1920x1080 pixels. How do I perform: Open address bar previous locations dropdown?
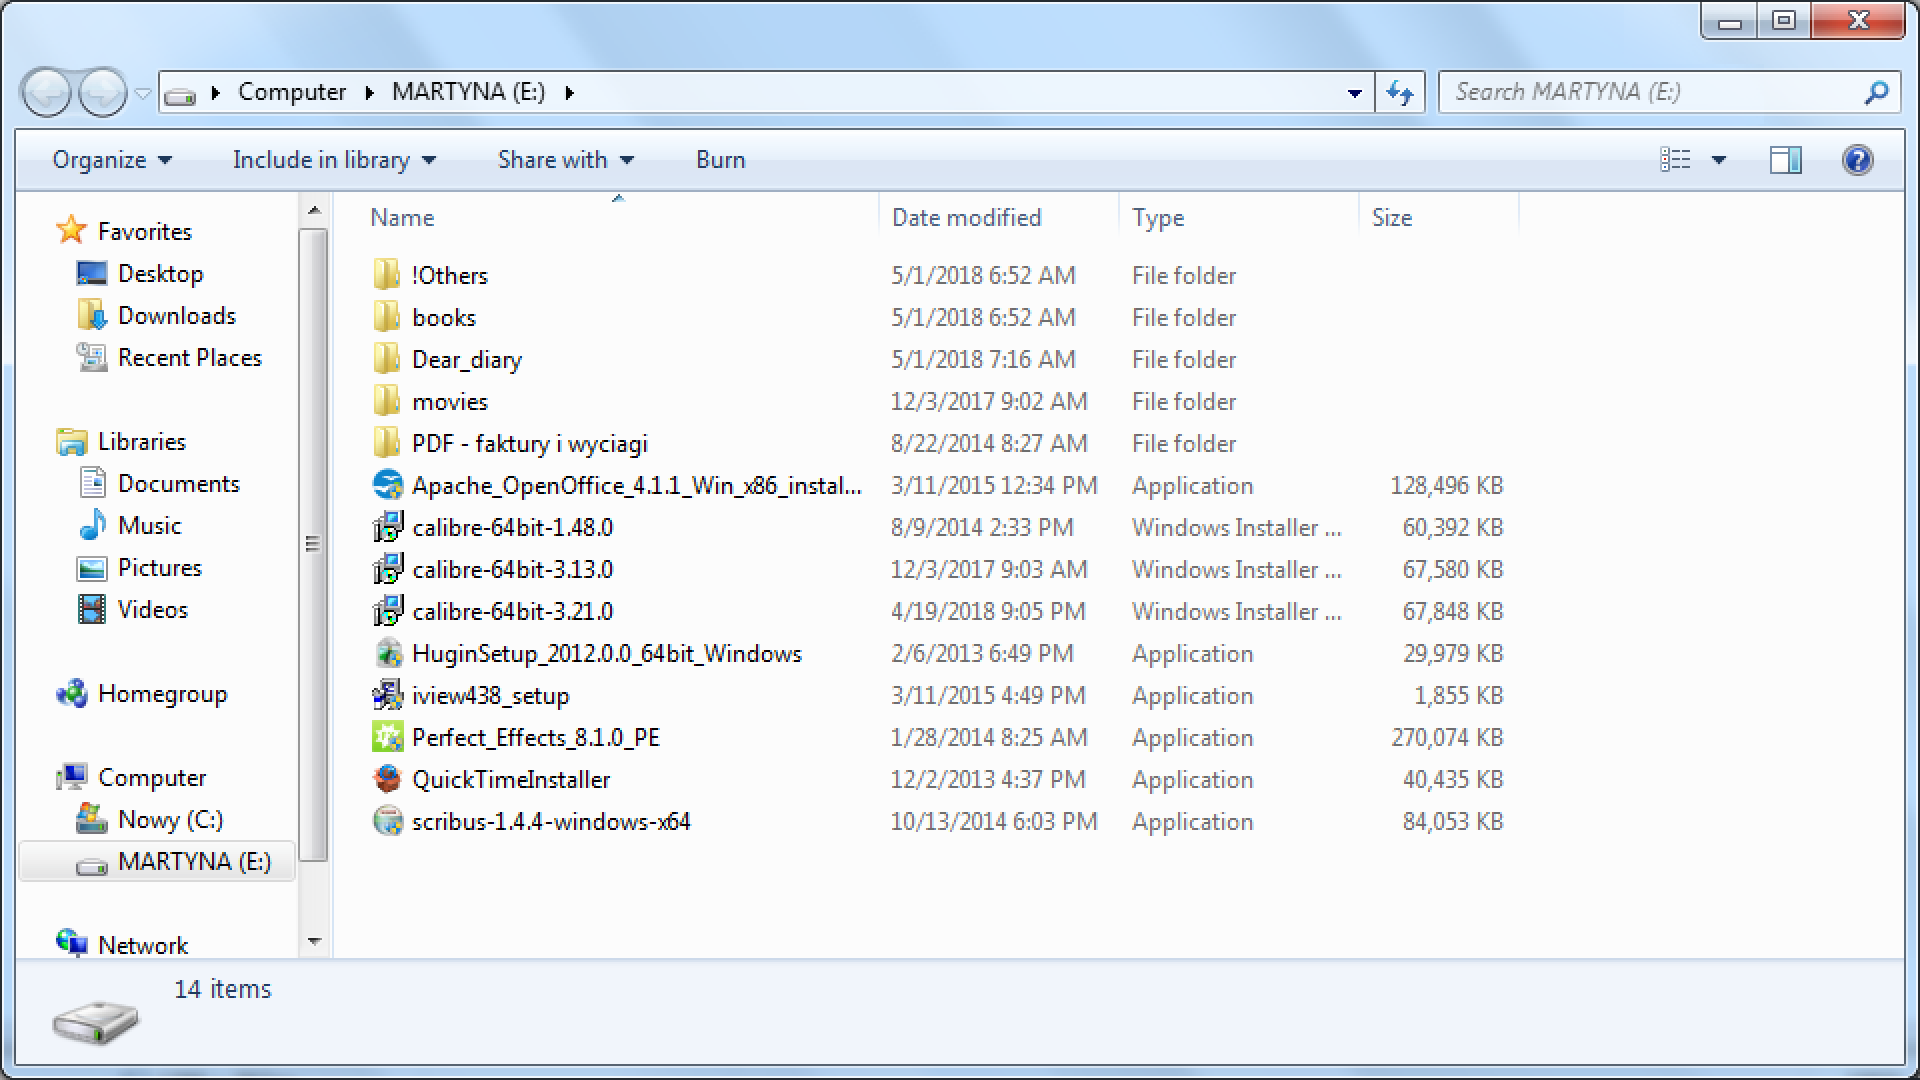[1354, 93]
